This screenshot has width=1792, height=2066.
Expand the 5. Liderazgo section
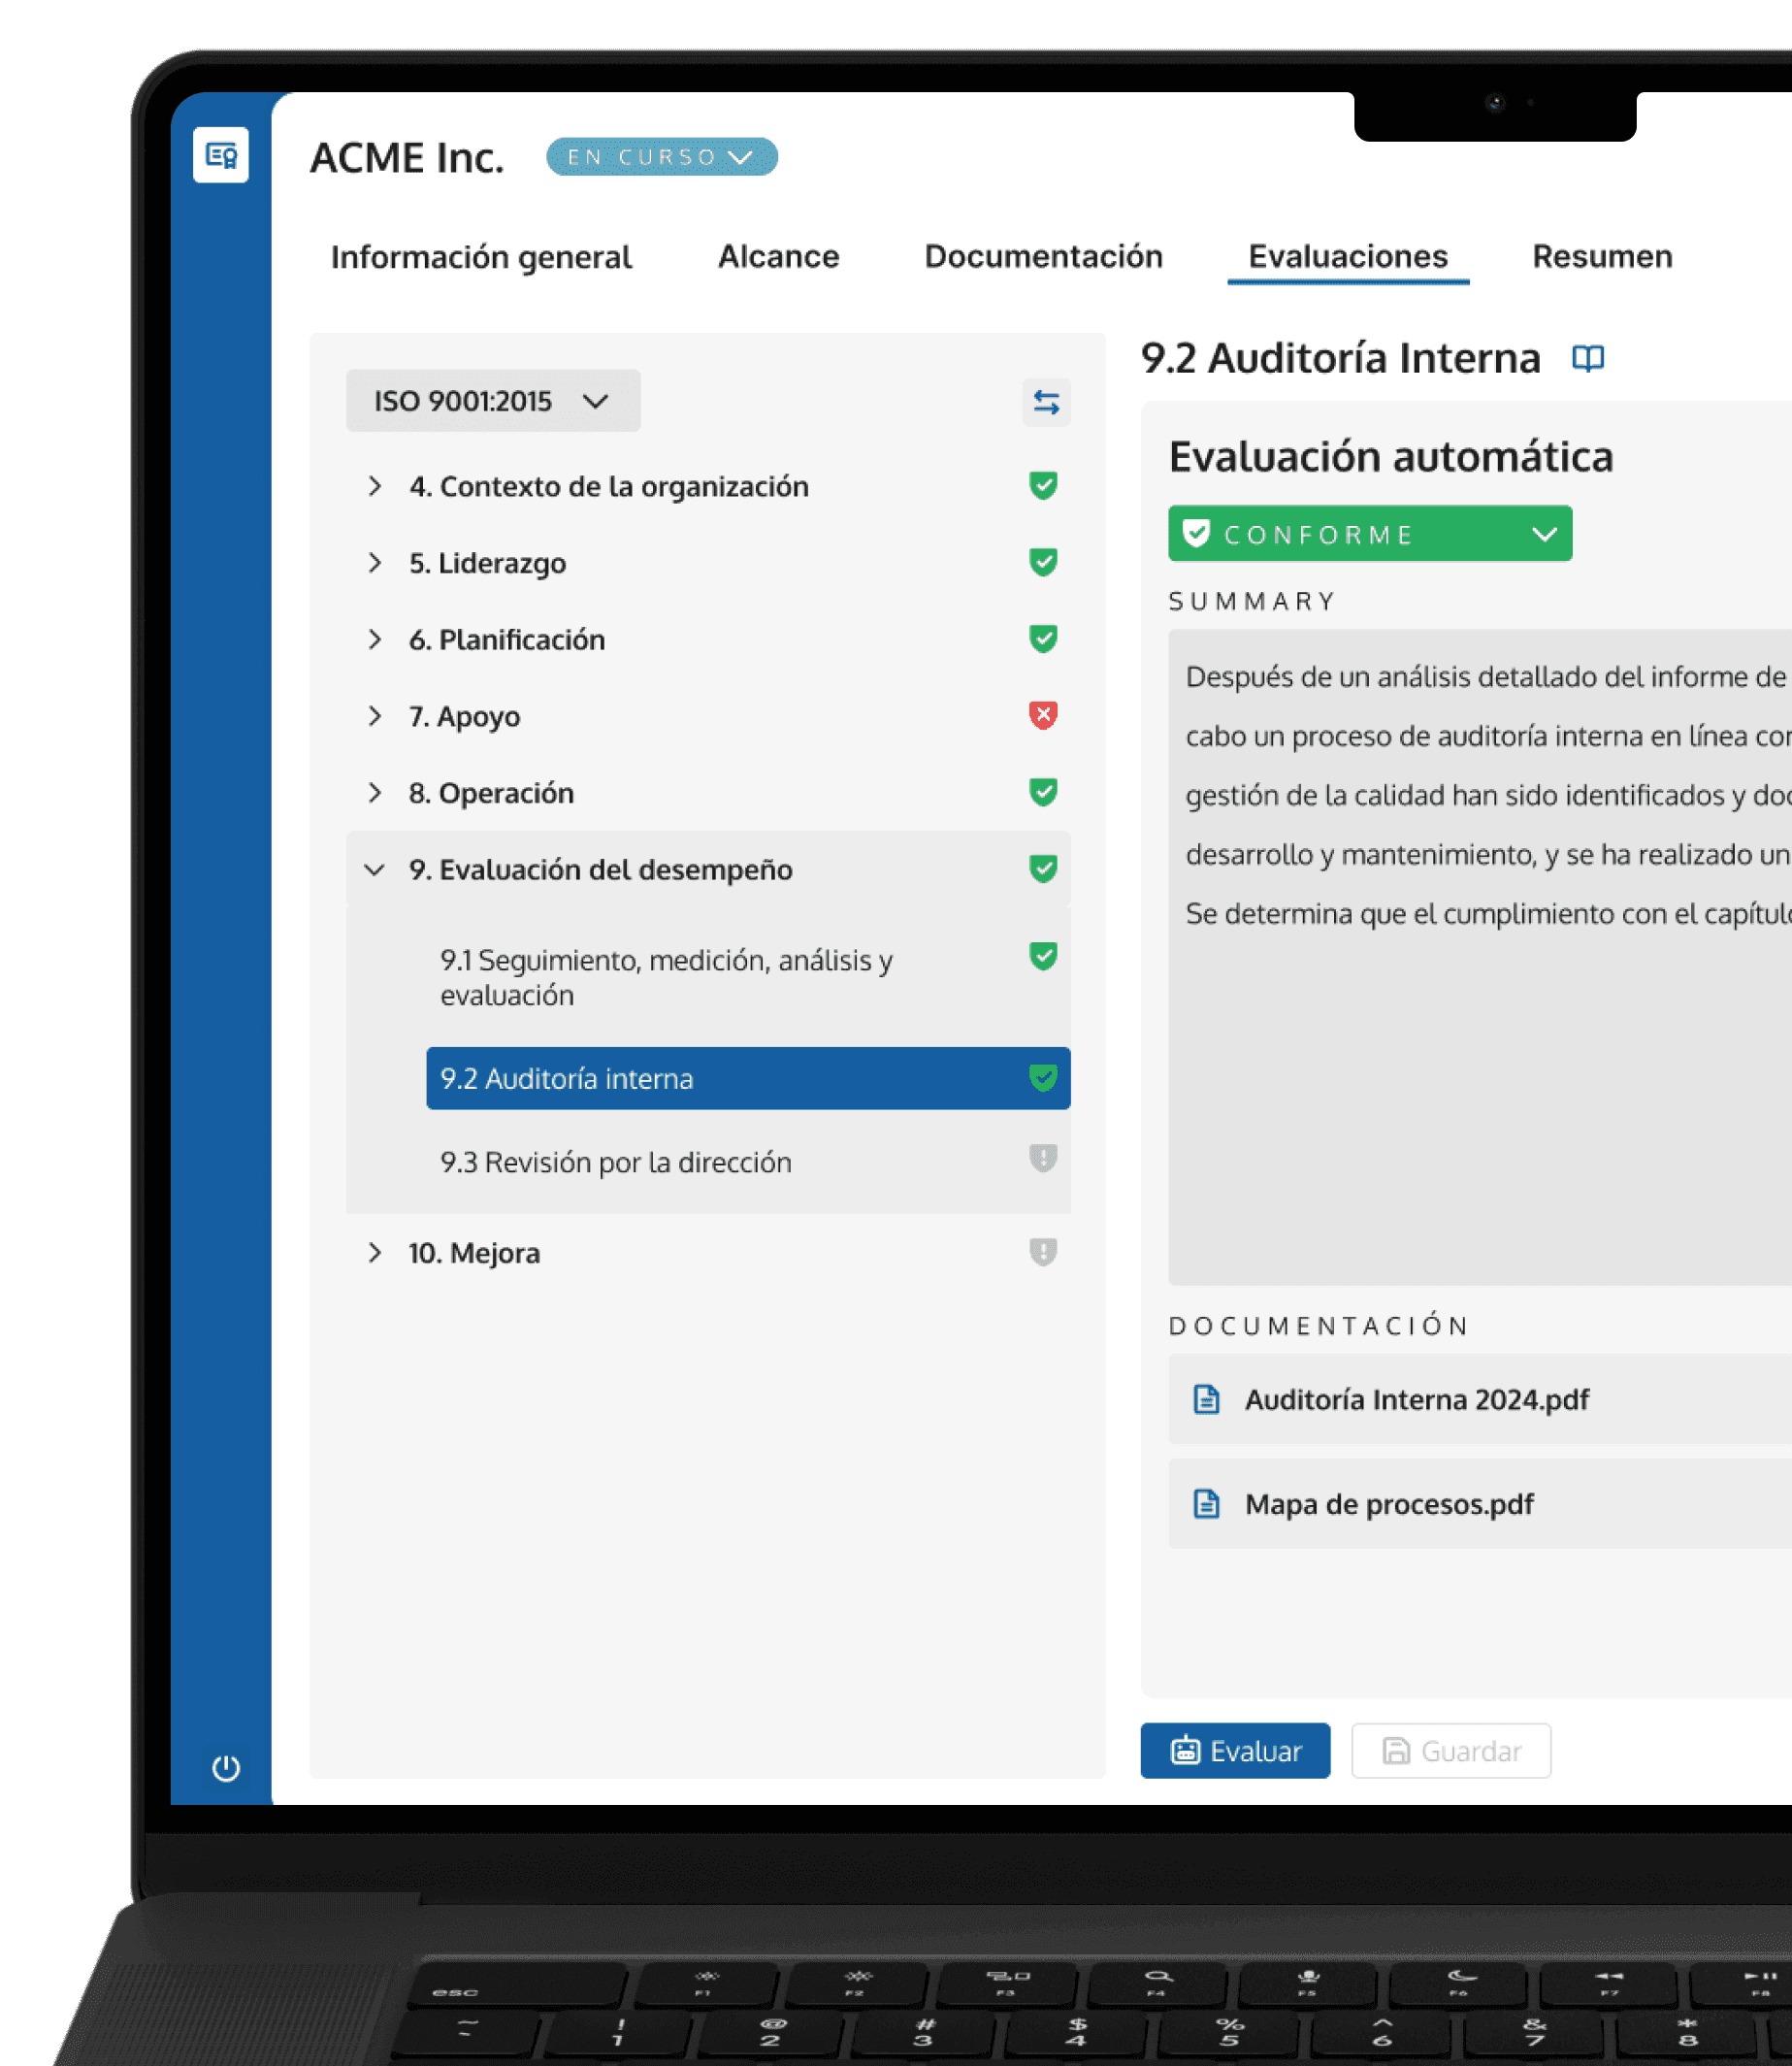click(375, 563)
